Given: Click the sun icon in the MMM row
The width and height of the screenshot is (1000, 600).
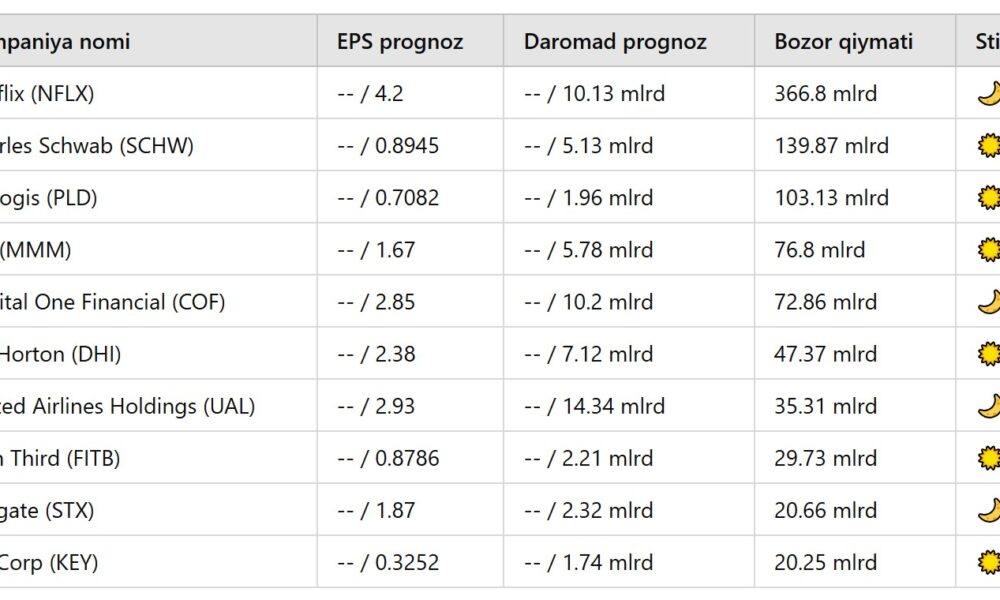Looking at the screenshot, I should click(x=988, y=250).
